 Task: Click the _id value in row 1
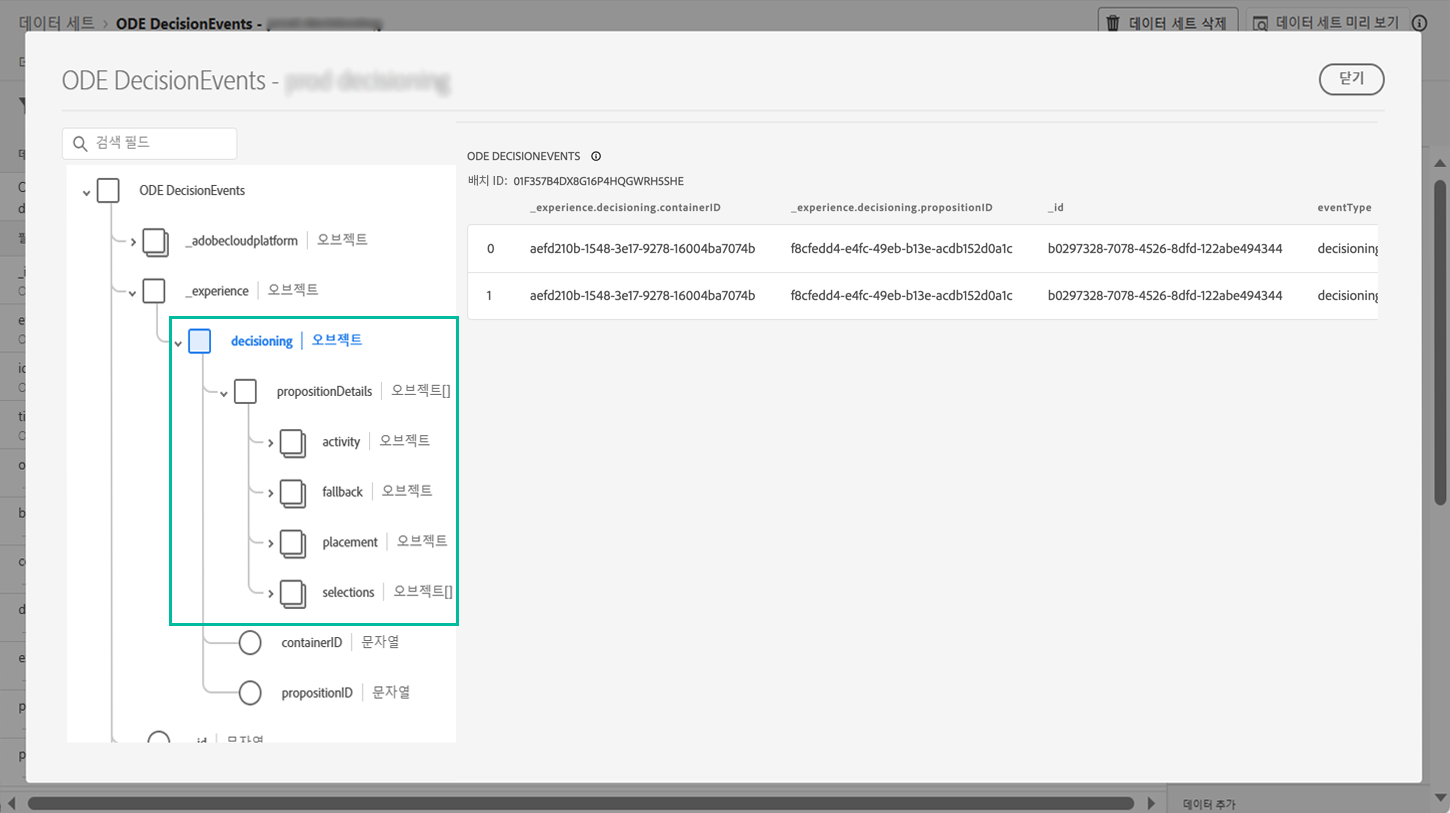[1165, 295]
